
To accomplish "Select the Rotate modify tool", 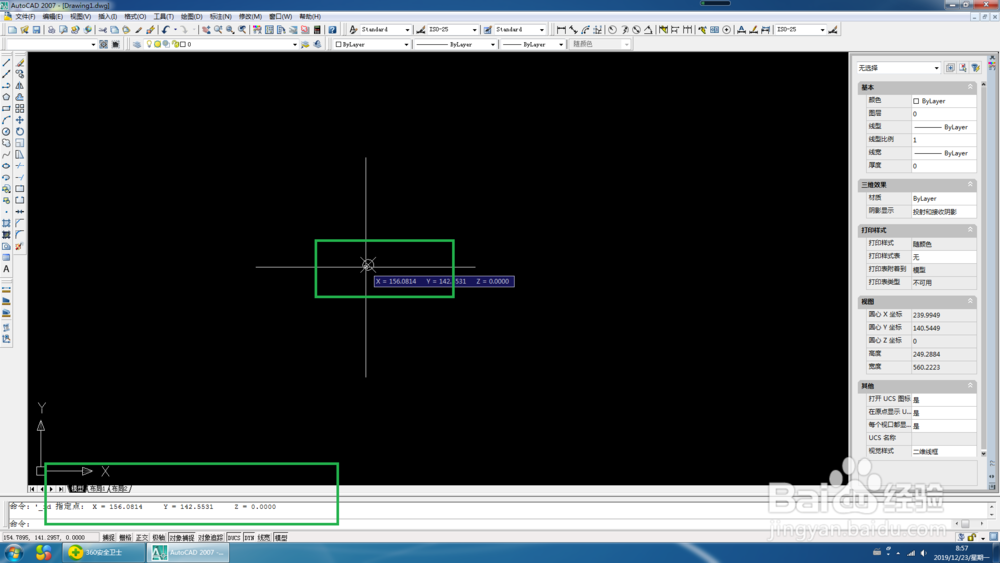I will click(x=20, y=131).
